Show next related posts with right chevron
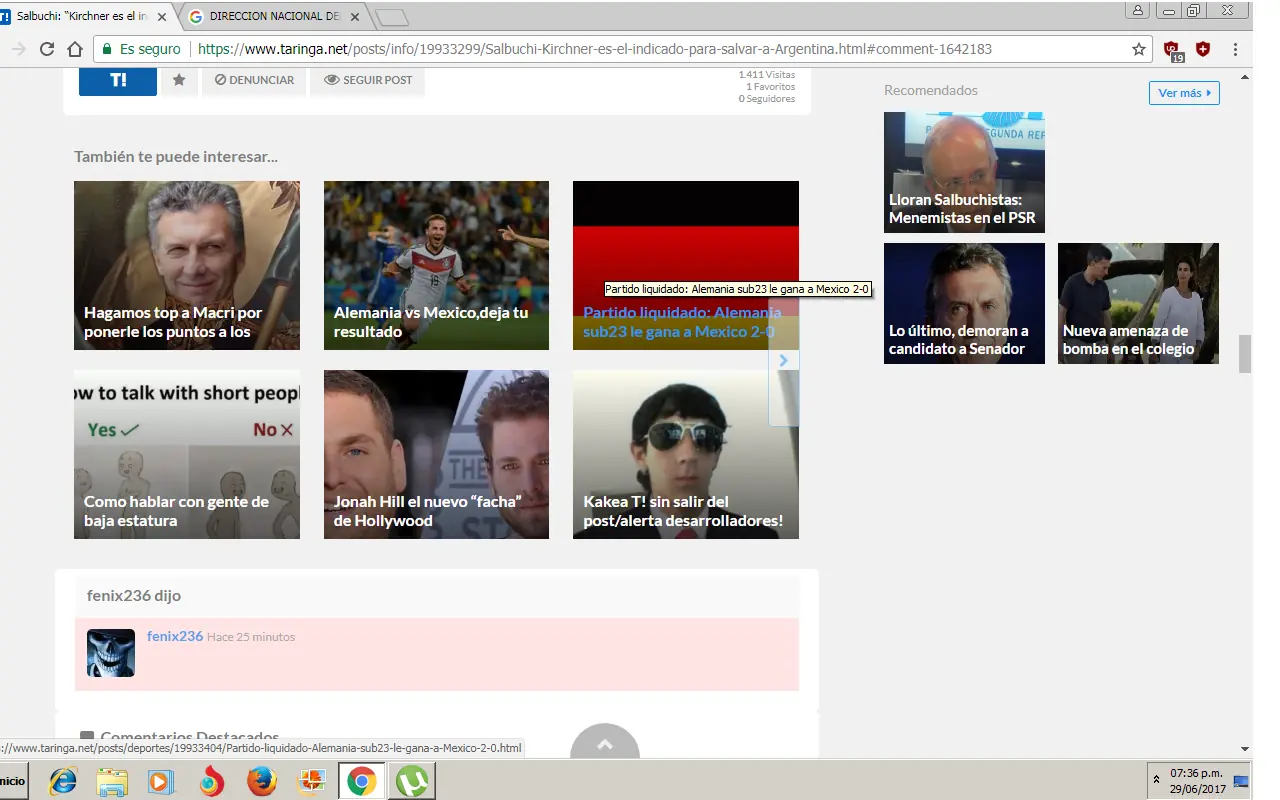This screenshot has width=1280, height=800. tap(784, 360)
